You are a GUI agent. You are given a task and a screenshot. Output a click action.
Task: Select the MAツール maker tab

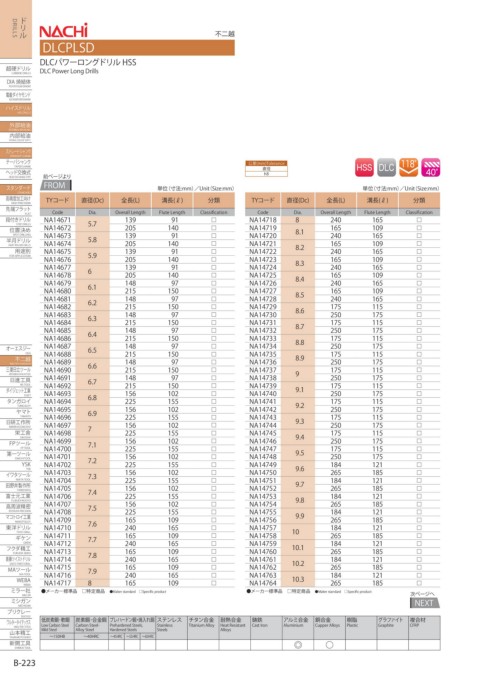click(x=16, y=571)
